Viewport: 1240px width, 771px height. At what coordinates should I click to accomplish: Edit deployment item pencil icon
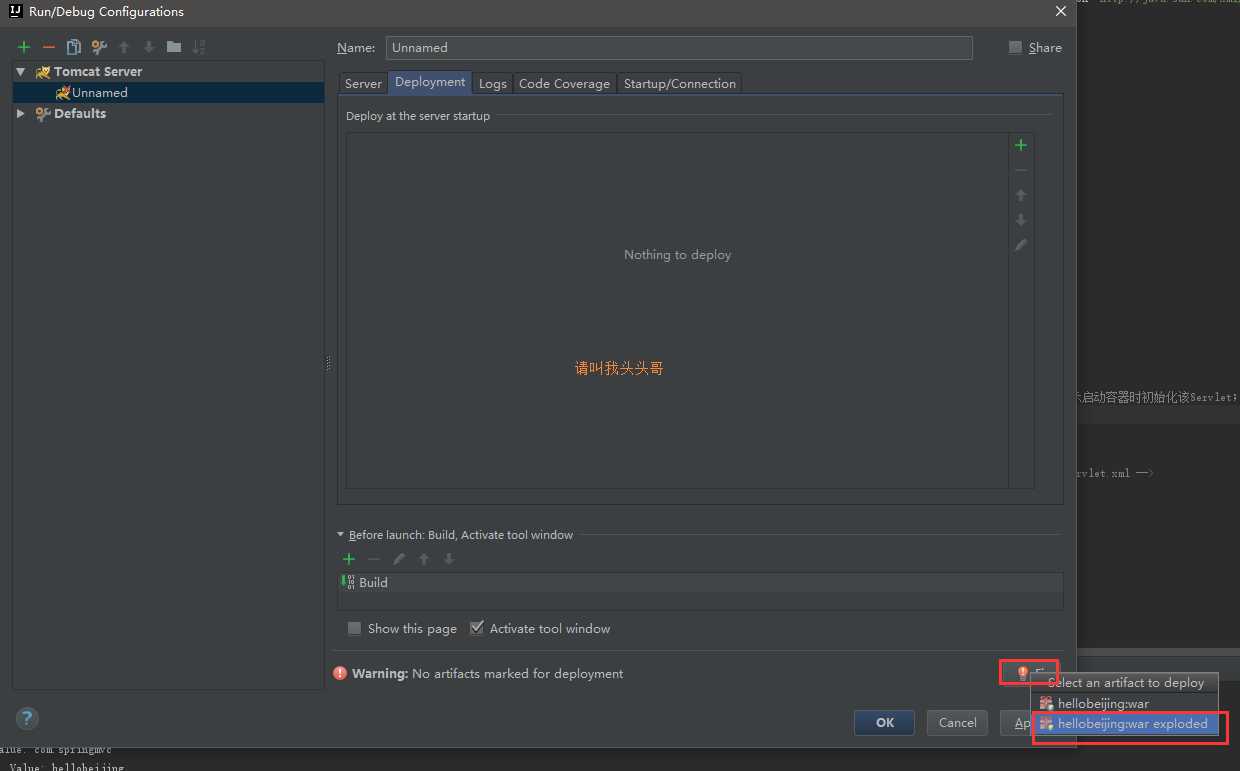[1021, 245]
